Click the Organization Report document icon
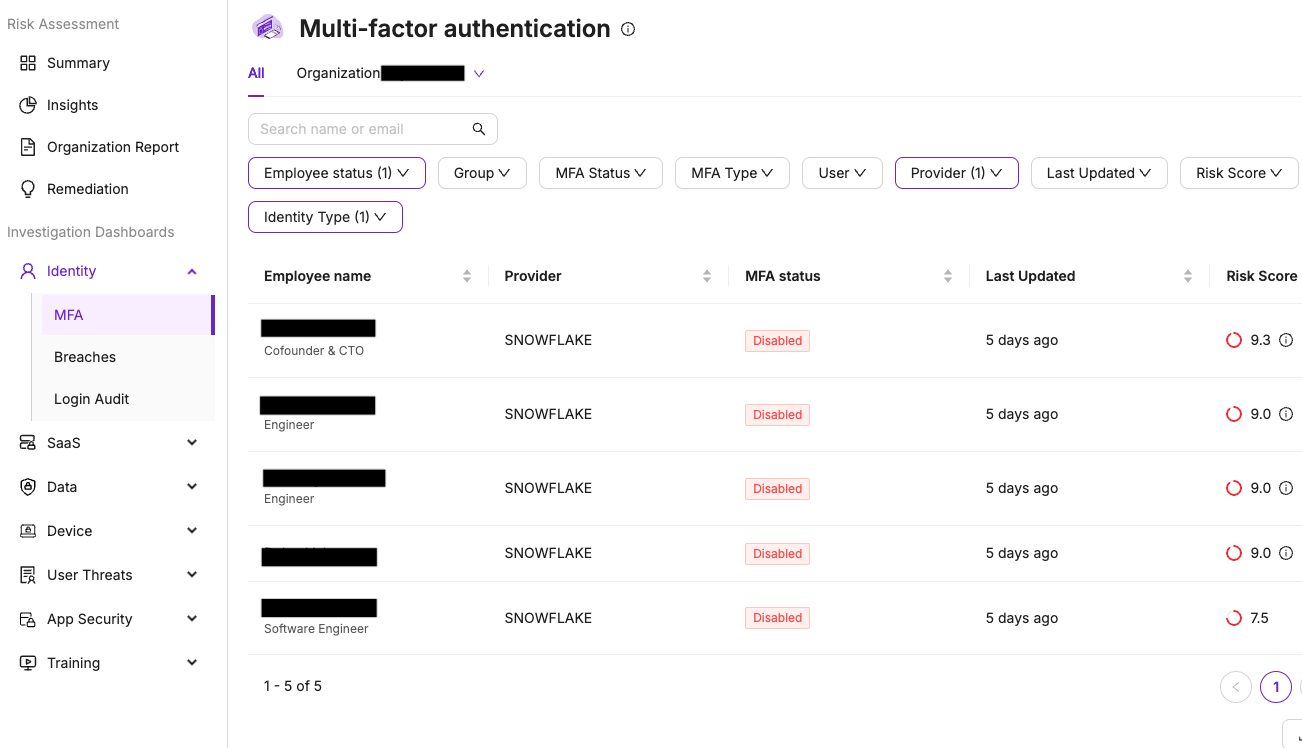The width and height of the screenshot is (1302, 748). (x=28, y=147)
